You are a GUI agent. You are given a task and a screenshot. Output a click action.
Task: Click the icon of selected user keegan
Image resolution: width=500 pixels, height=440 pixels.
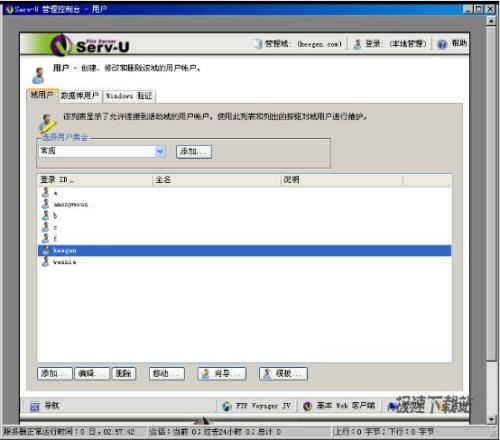point(46,250)
